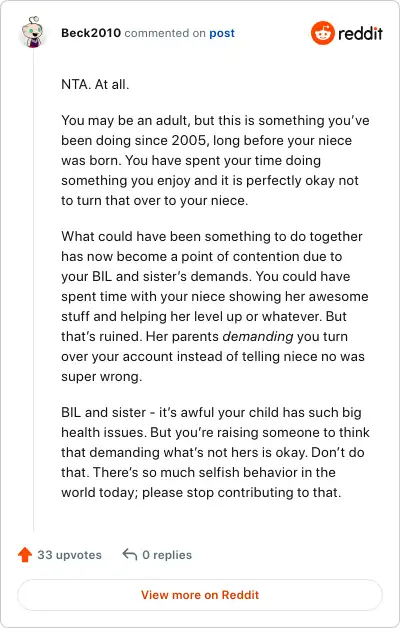Upvote using the orange arrow icon
The image size is (400, 628).
tap(25, 555)
